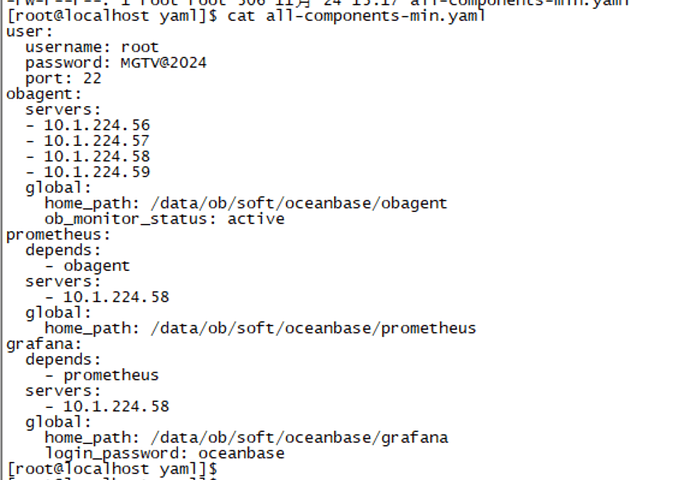The image size is (690, 480).
Task: Click the port: 22 line
Action: (64, 78)
